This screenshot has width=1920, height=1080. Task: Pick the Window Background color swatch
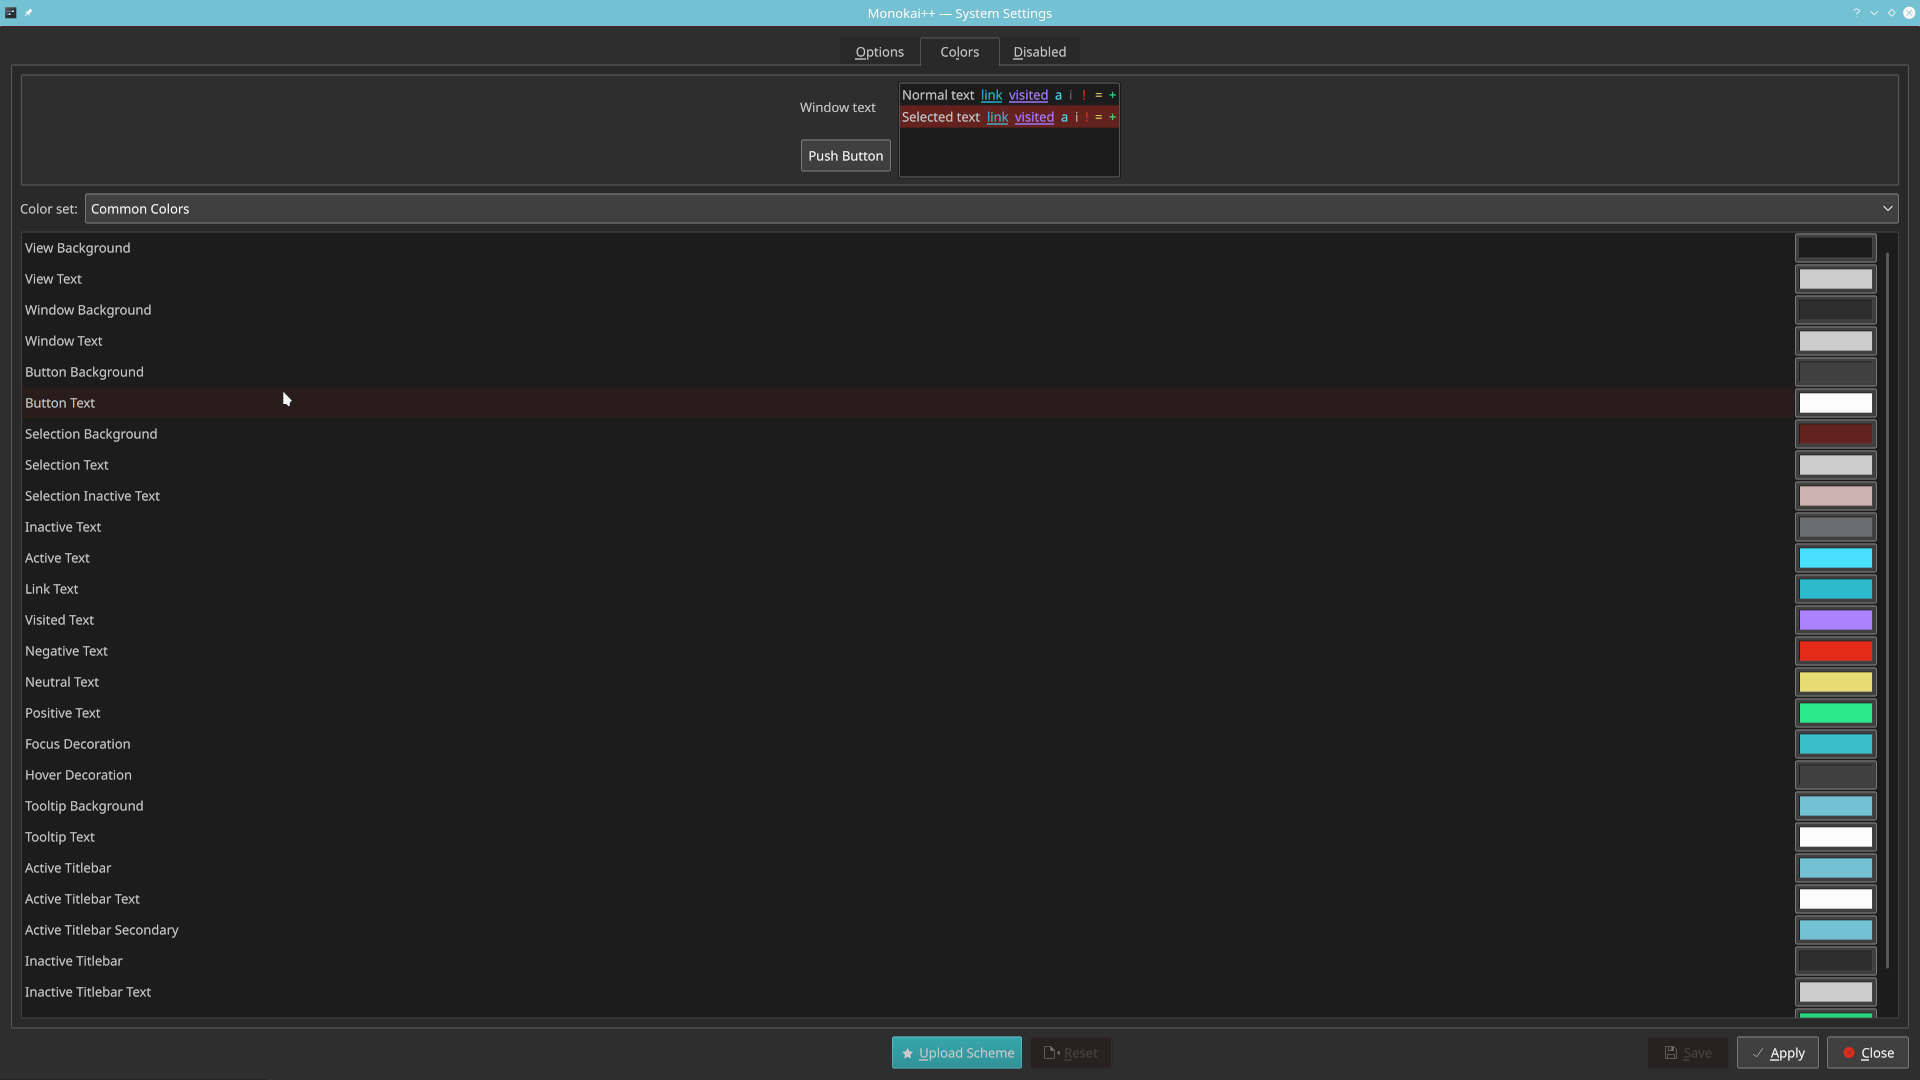pos(1835,310)
